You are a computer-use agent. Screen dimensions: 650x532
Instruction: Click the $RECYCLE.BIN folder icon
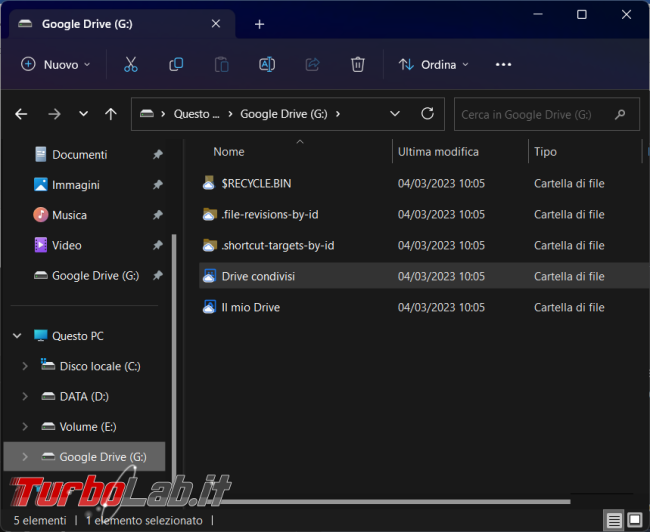(209, 183)
